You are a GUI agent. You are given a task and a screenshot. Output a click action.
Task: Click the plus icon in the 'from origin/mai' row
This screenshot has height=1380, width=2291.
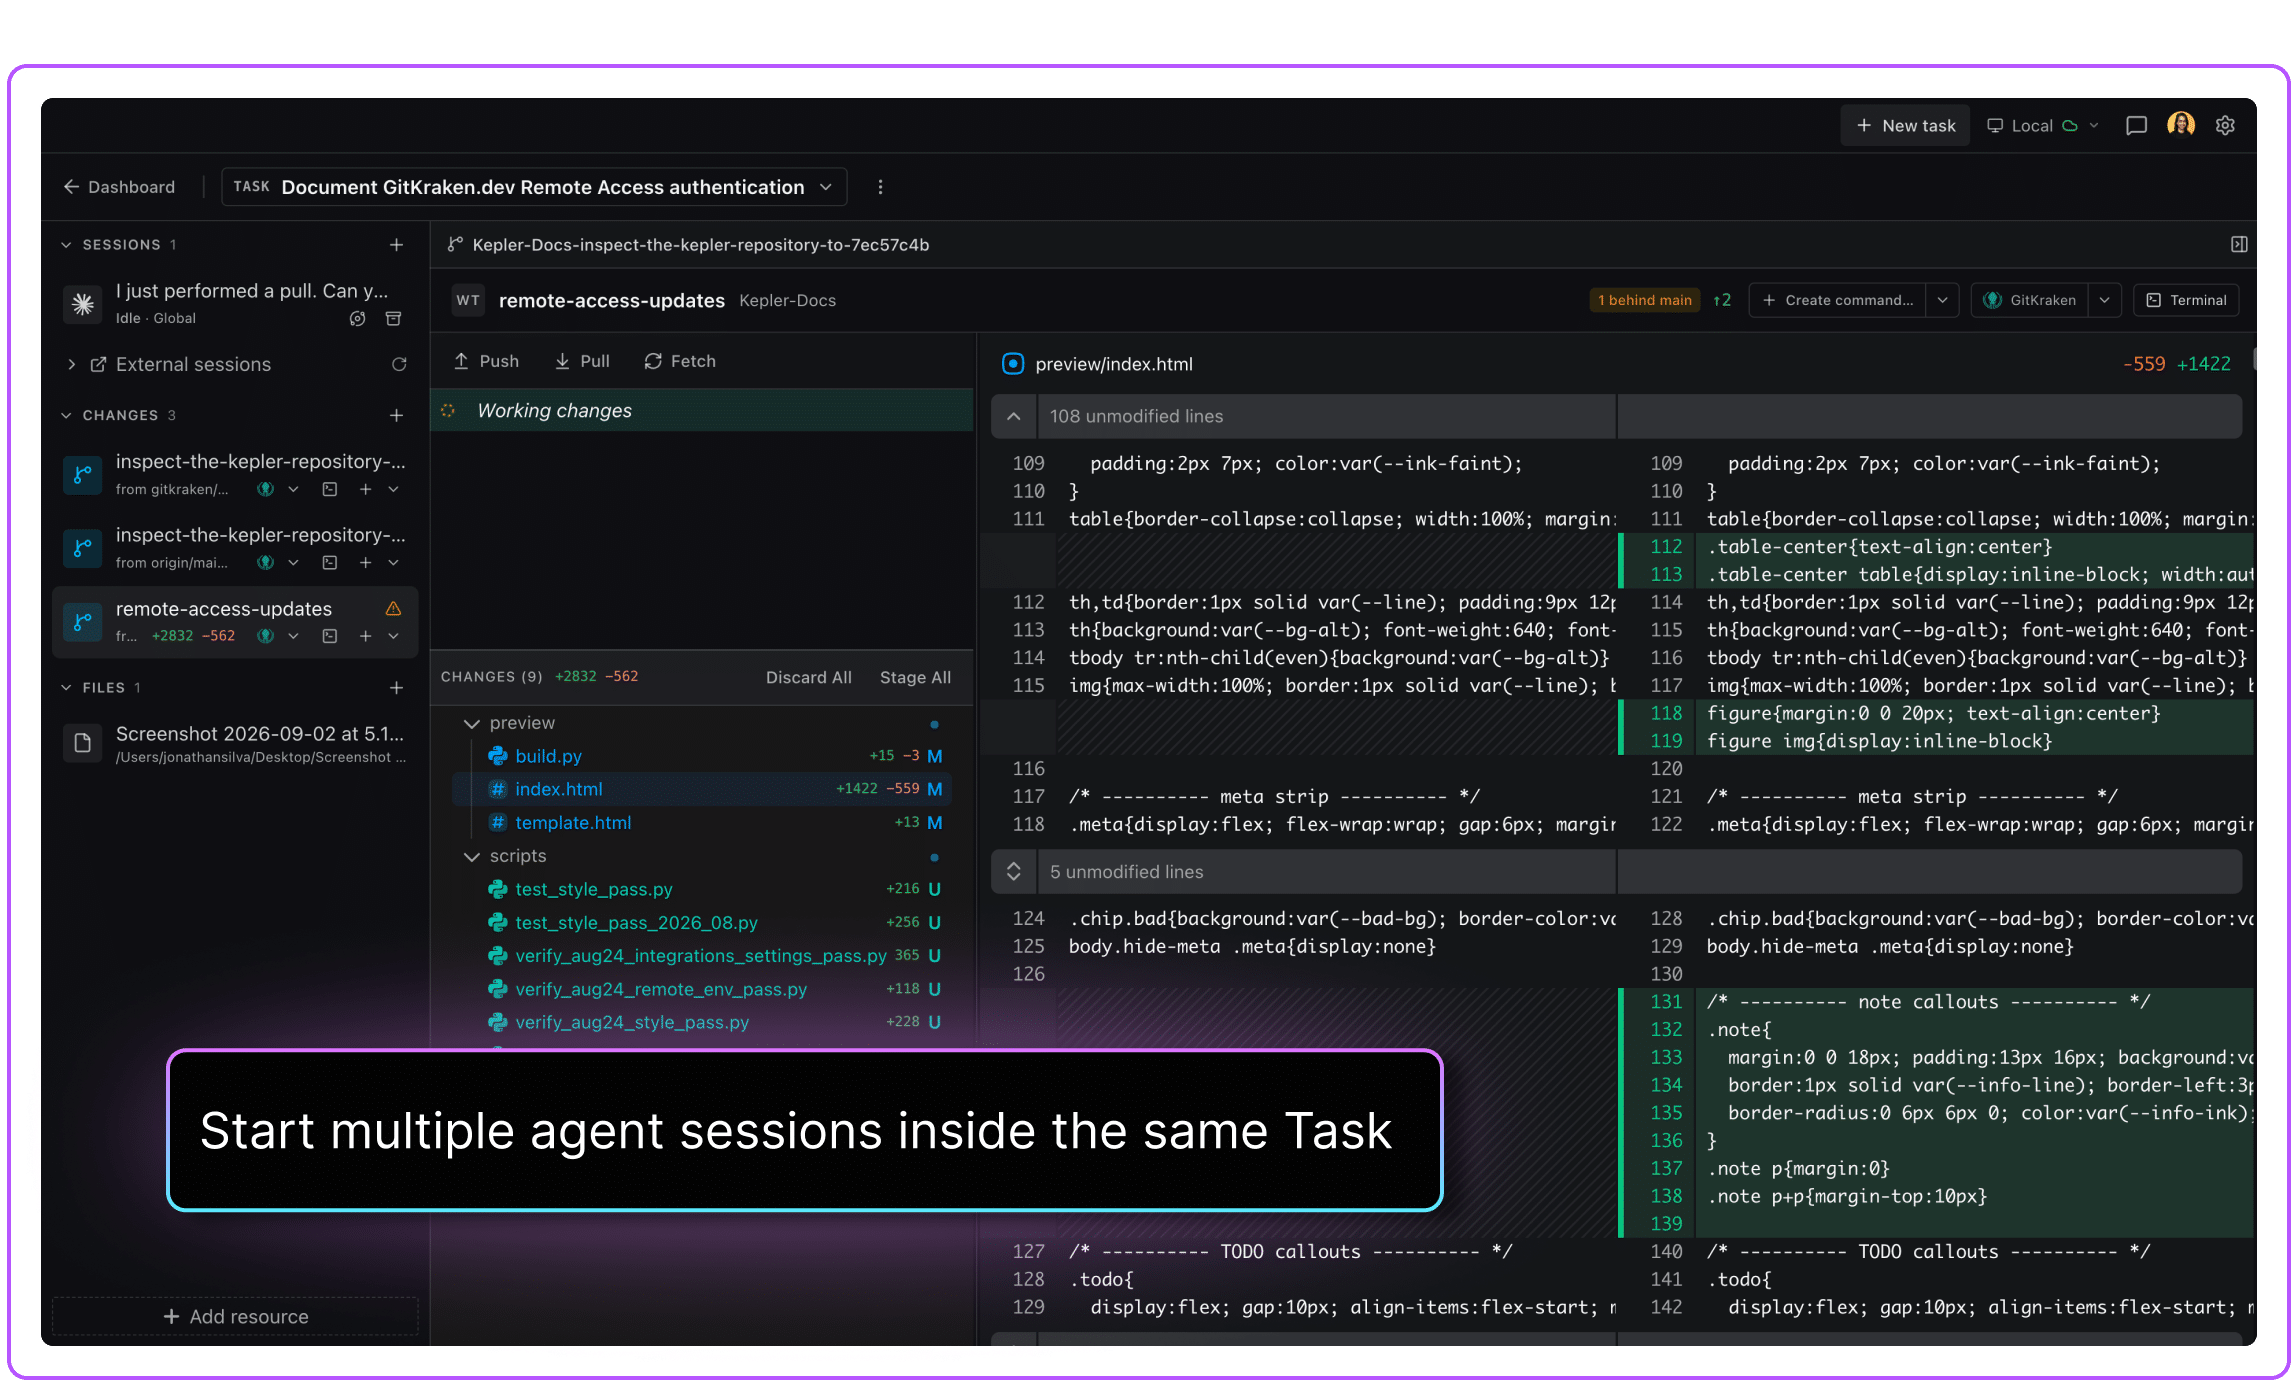365,563
